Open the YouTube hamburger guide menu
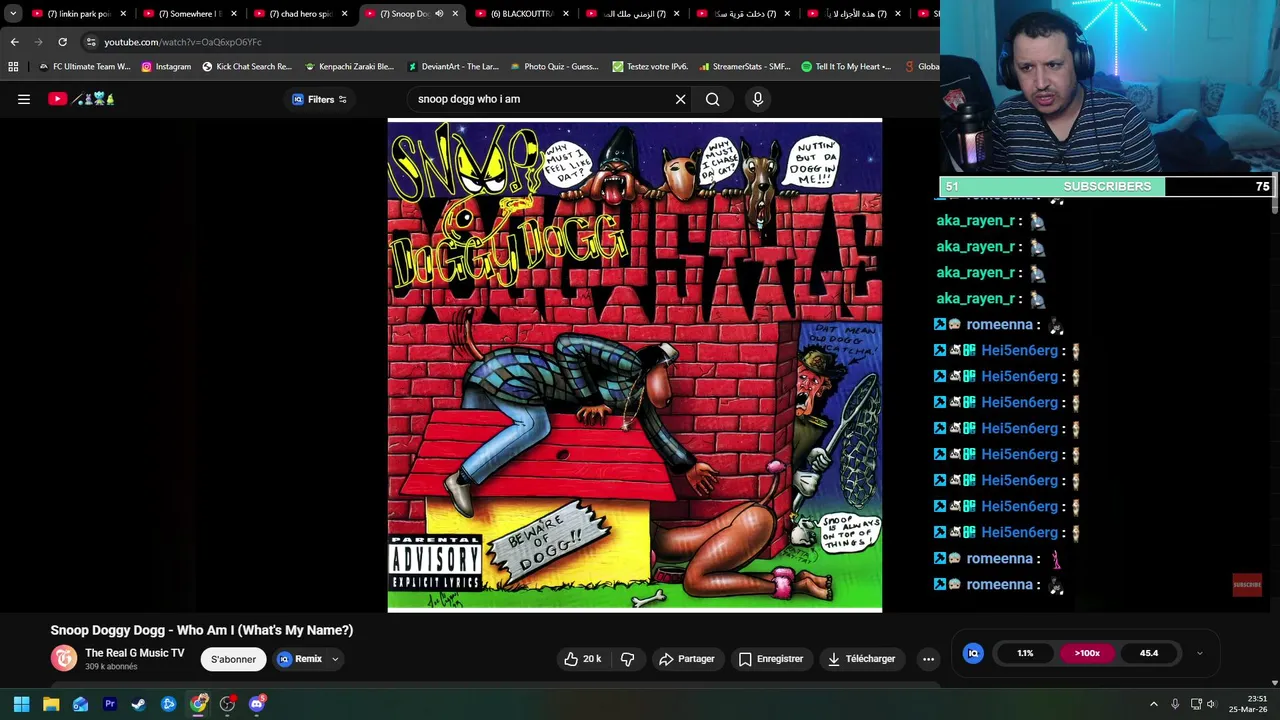Image resolution: width=1280 pixels, height=720 pixels. (24, 99)
